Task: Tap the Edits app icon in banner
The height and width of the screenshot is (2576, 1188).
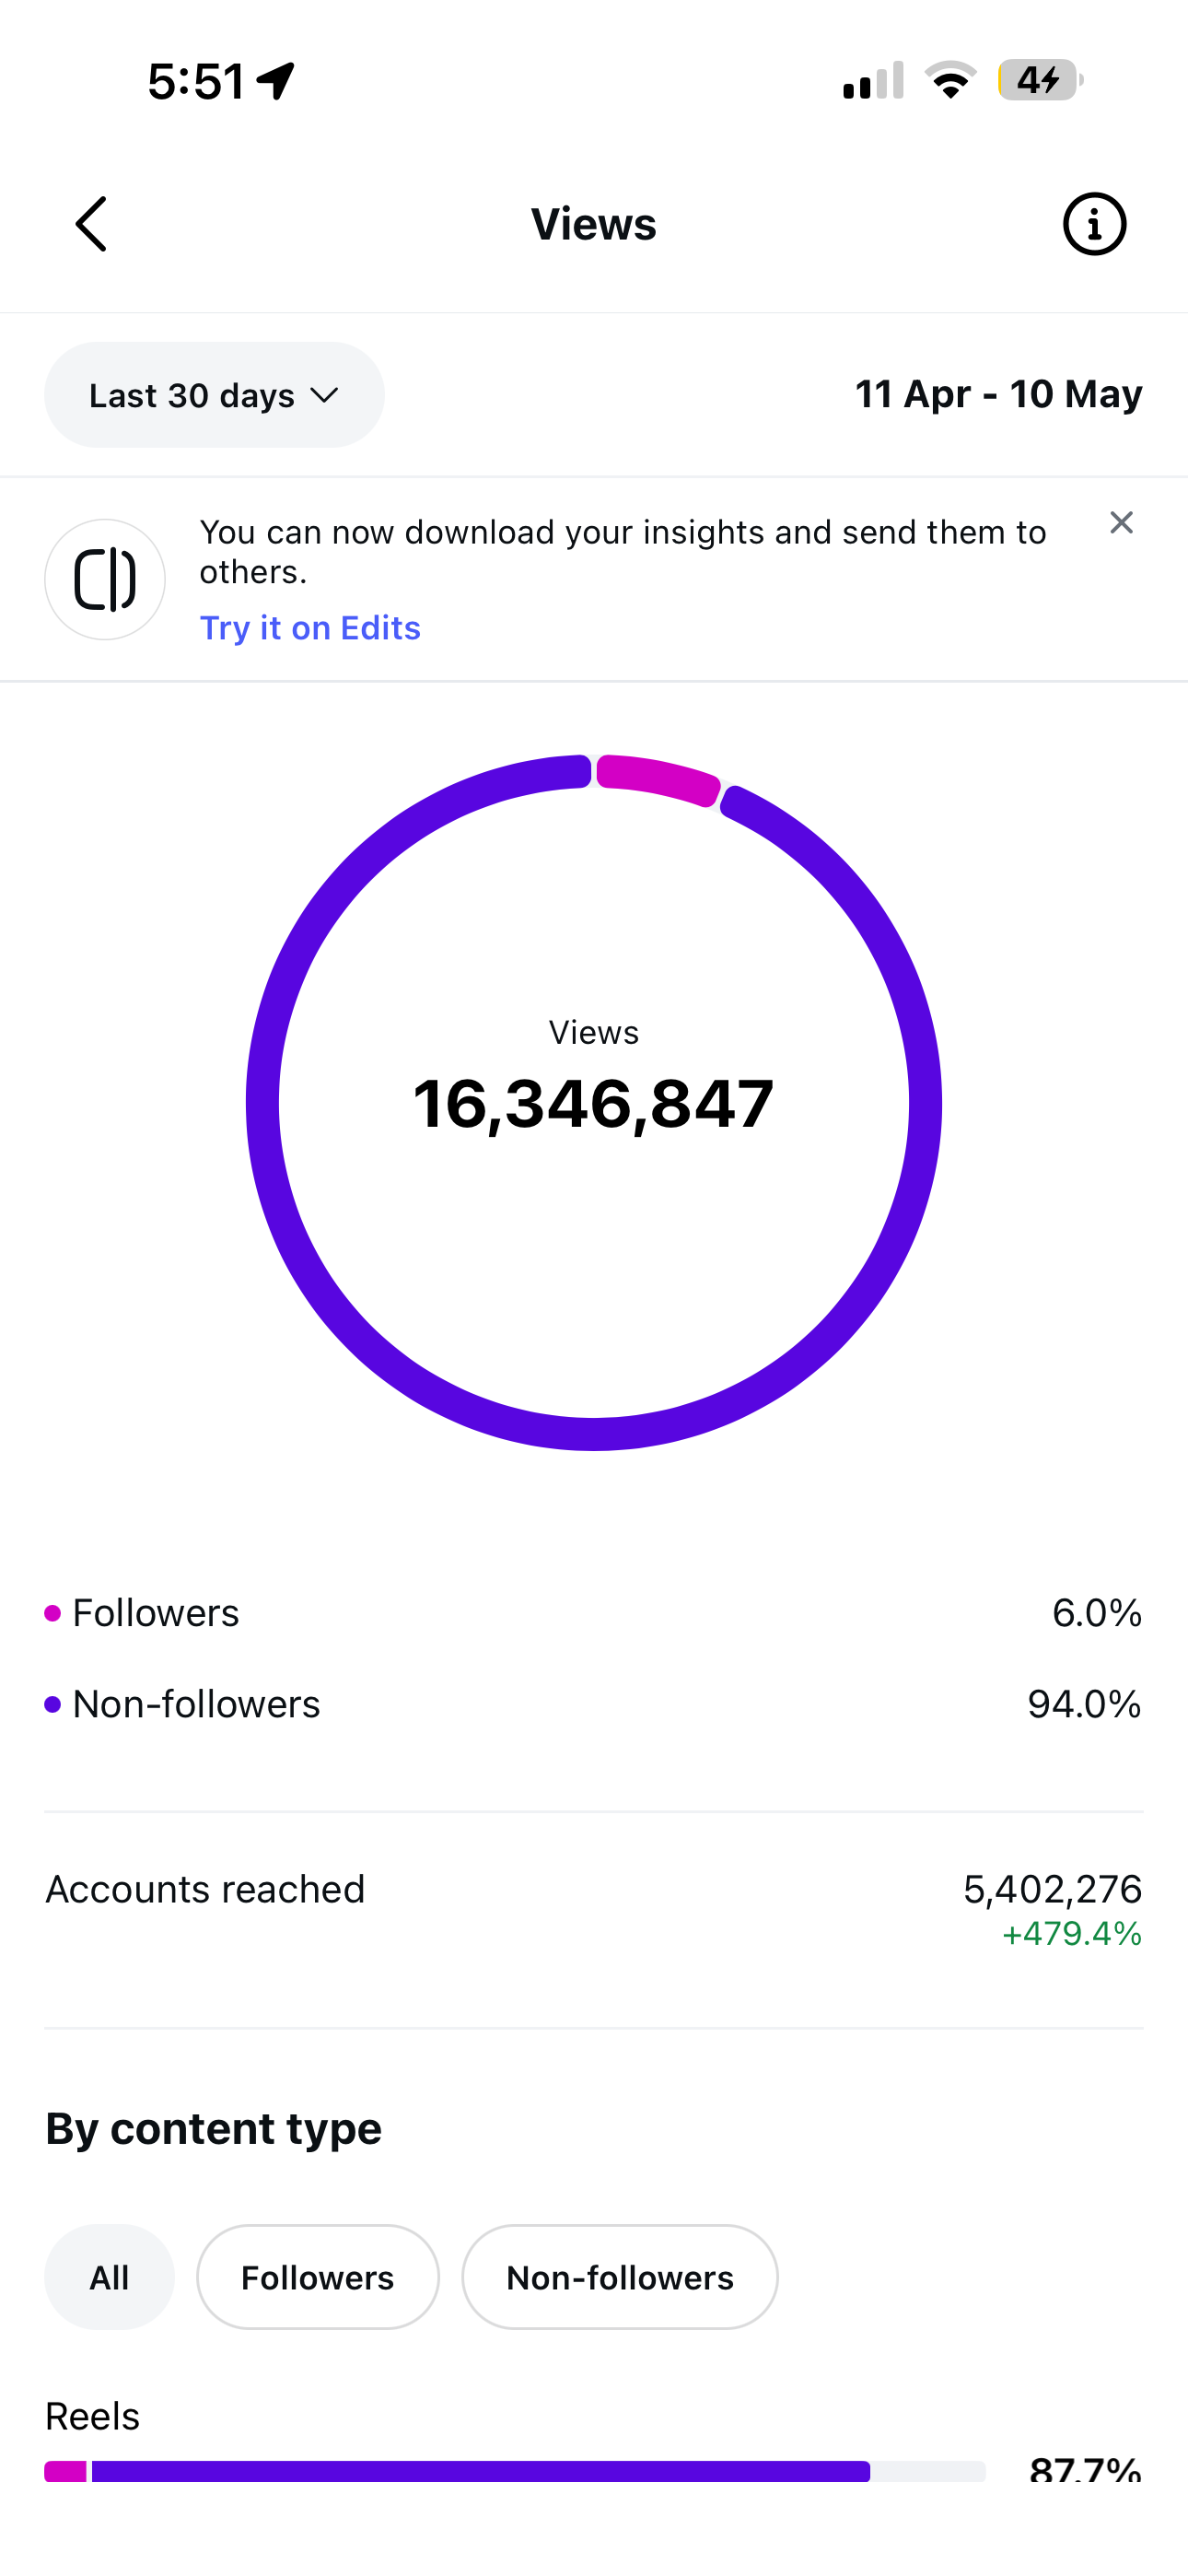Action: pos(105,579)
